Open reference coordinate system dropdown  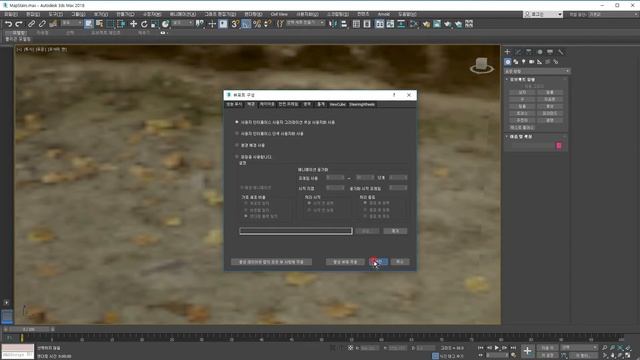pyautogui.click(x=182, y=23)
